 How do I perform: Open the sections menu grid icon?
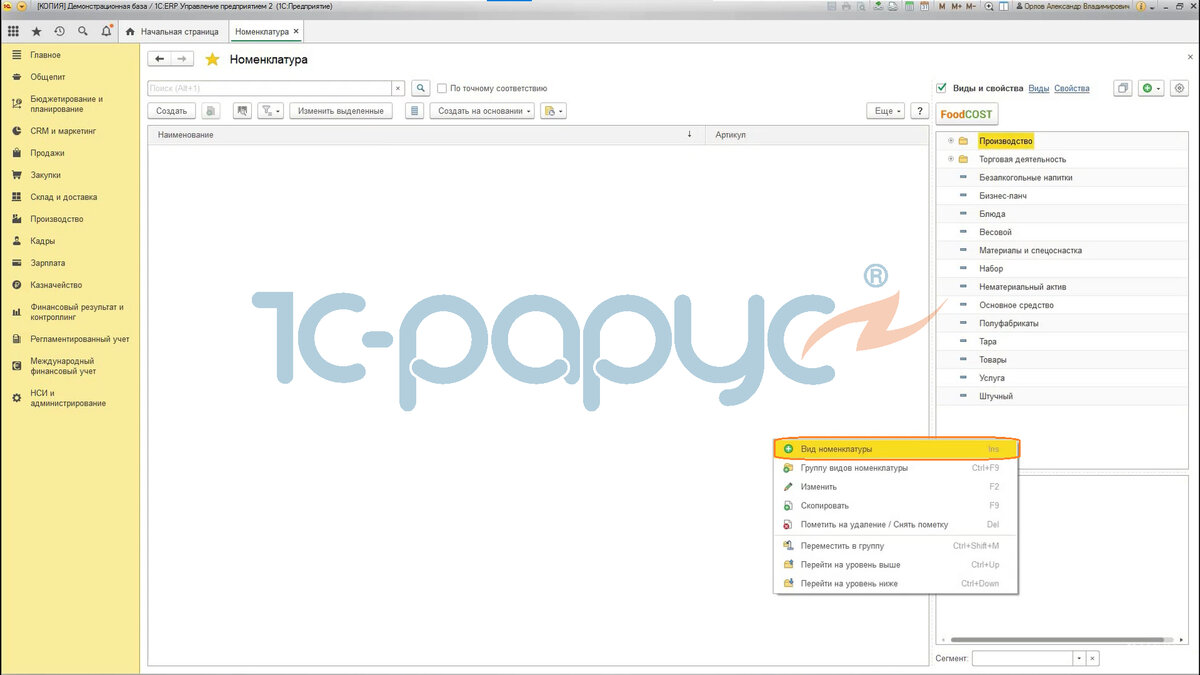tap(13, 32)
